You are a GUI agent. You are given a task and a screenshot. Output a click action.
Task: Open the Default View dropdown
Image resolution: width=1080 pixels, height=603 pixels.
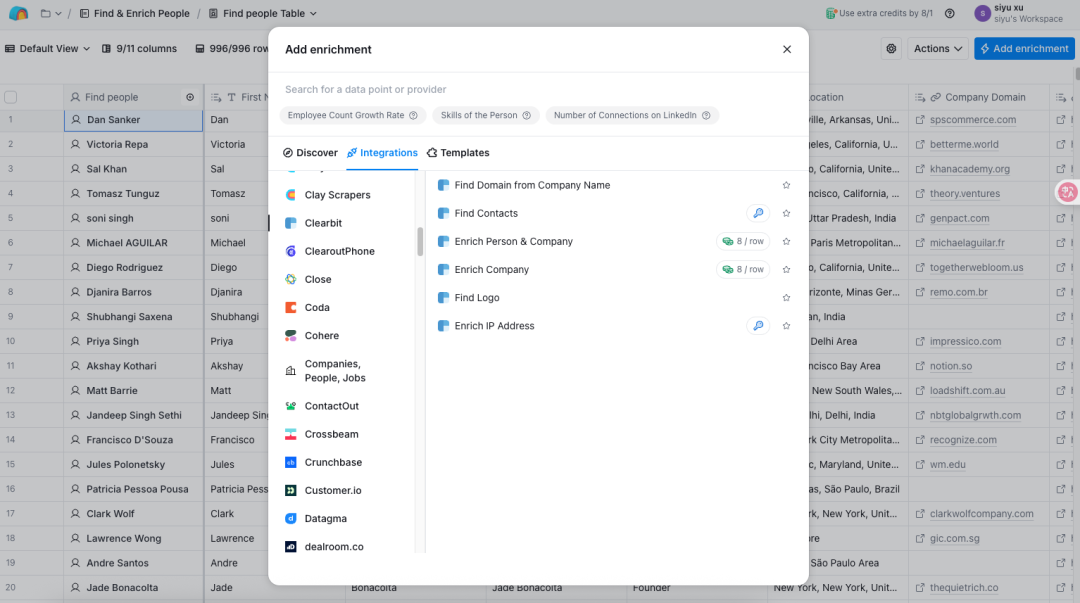(48, 49)
